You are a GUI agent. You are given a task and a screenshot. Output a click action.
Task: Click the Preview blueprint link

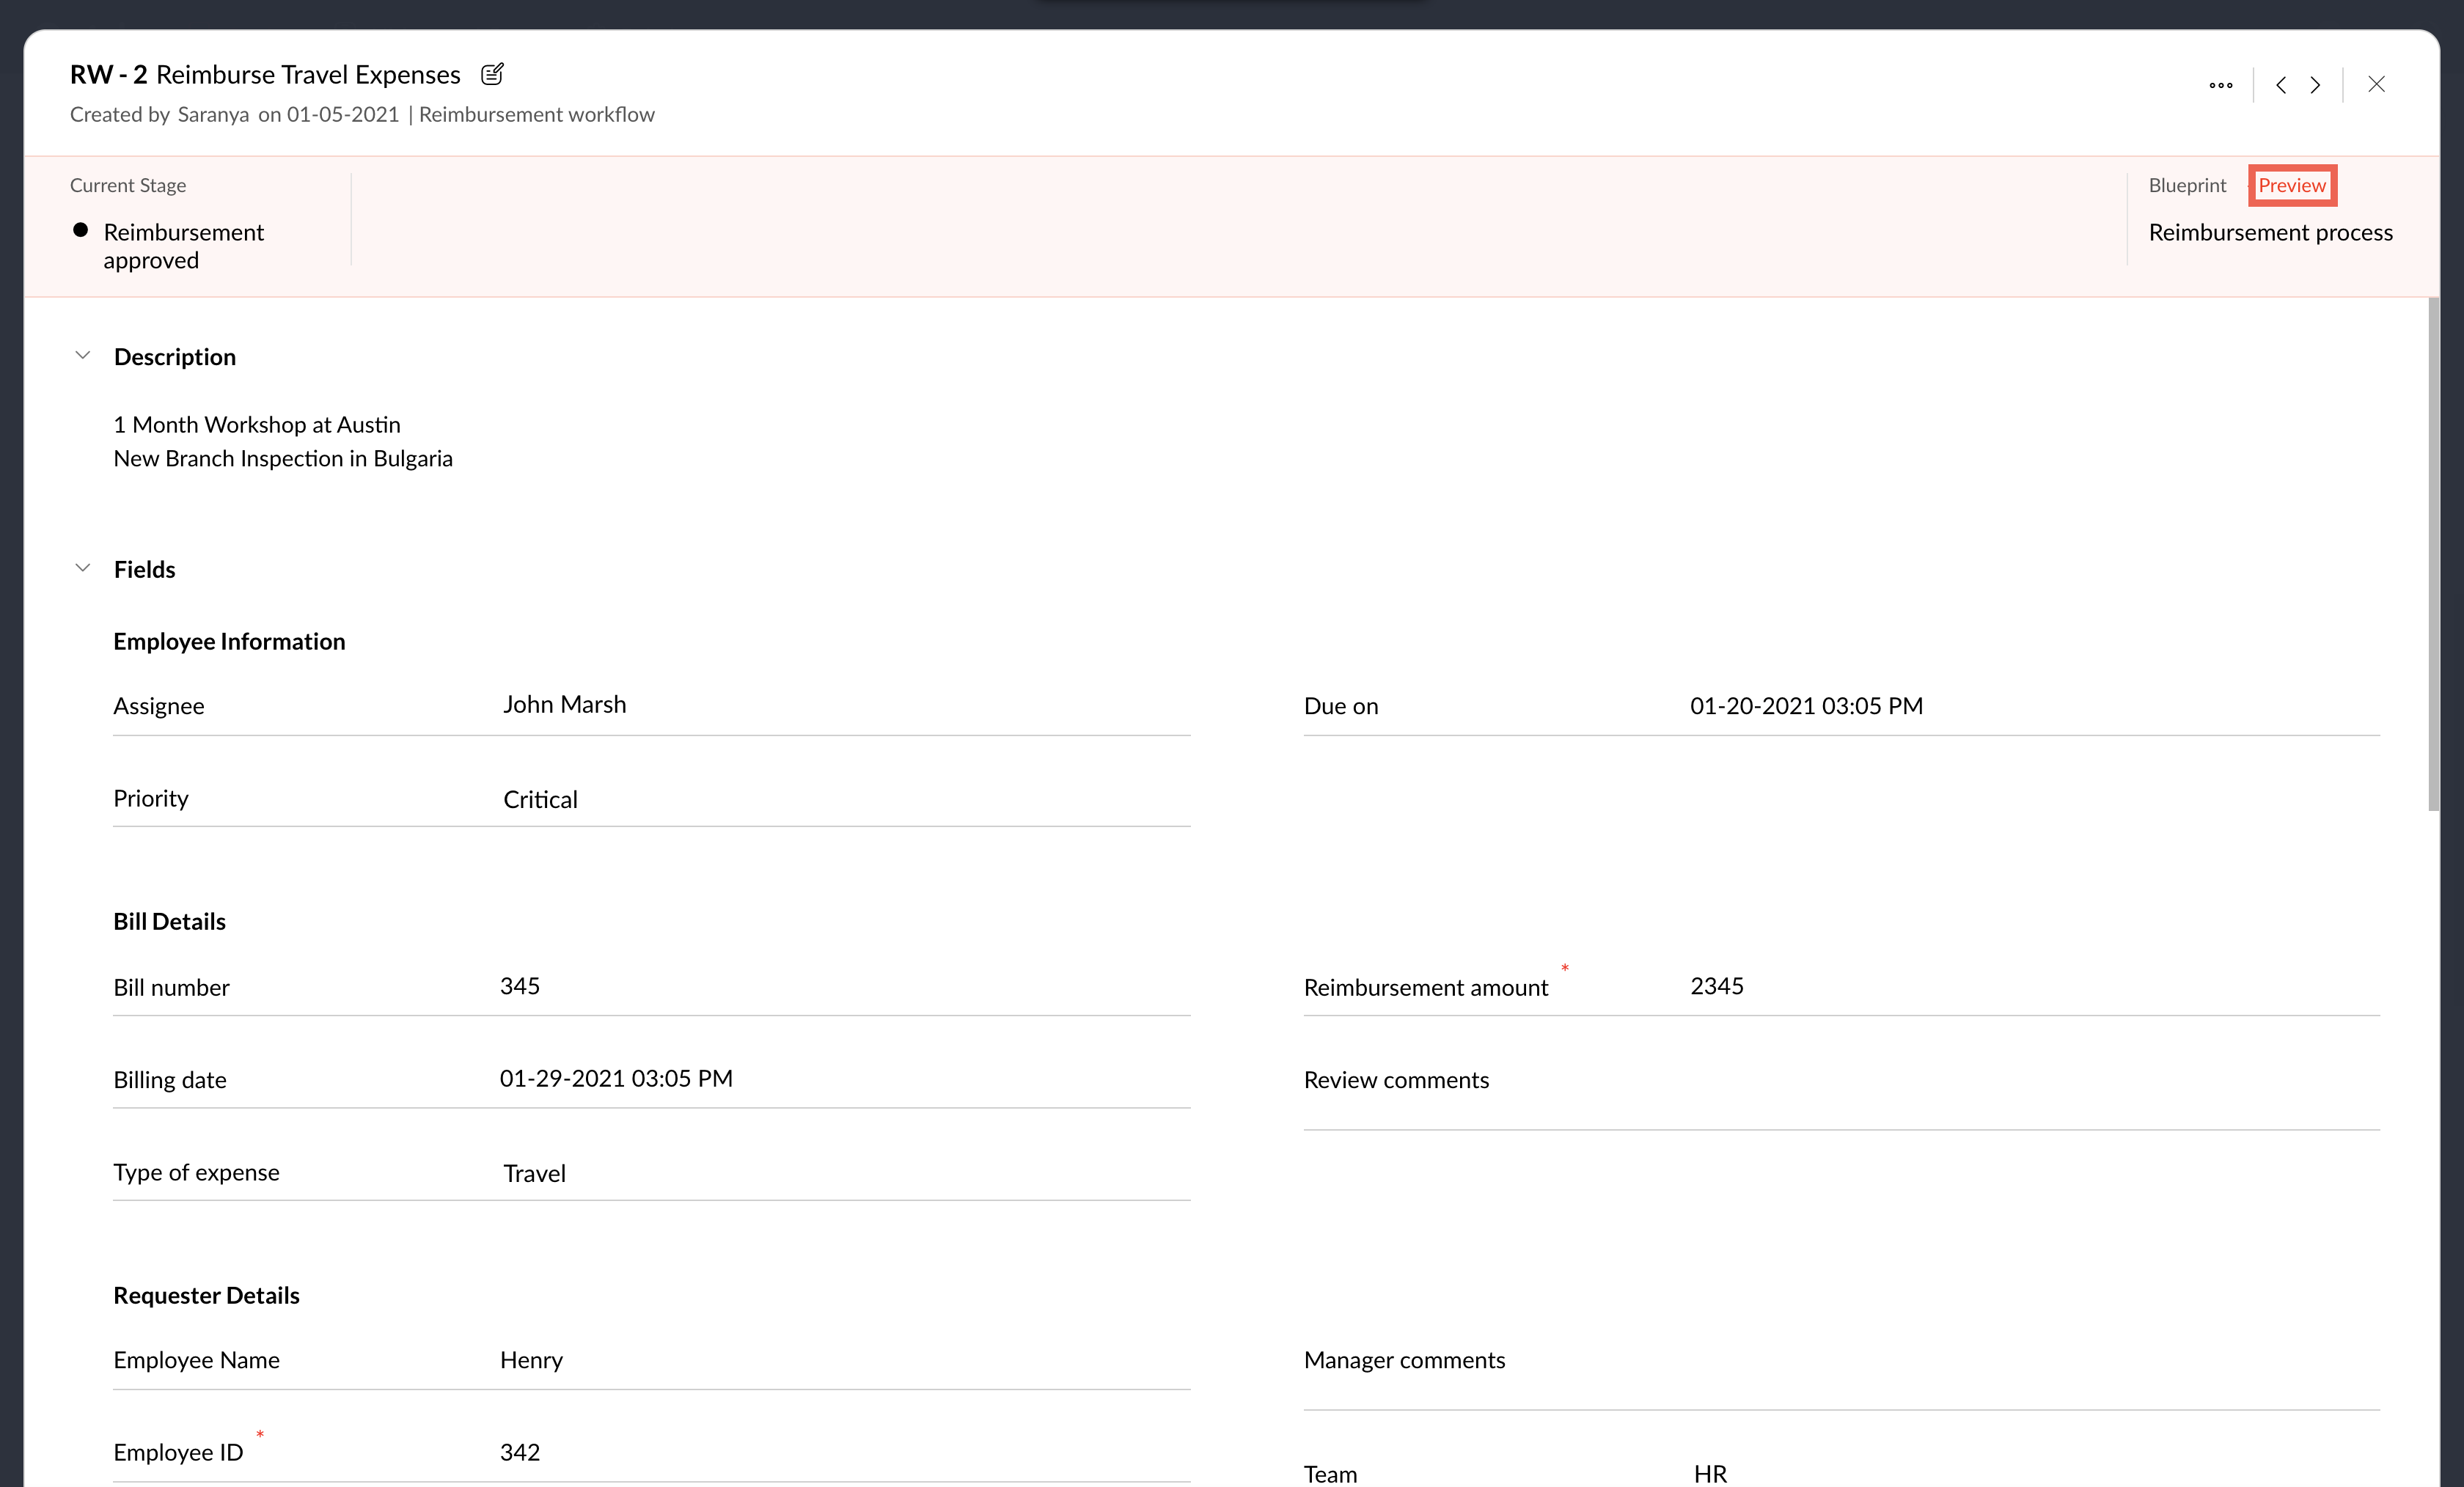2291,185
